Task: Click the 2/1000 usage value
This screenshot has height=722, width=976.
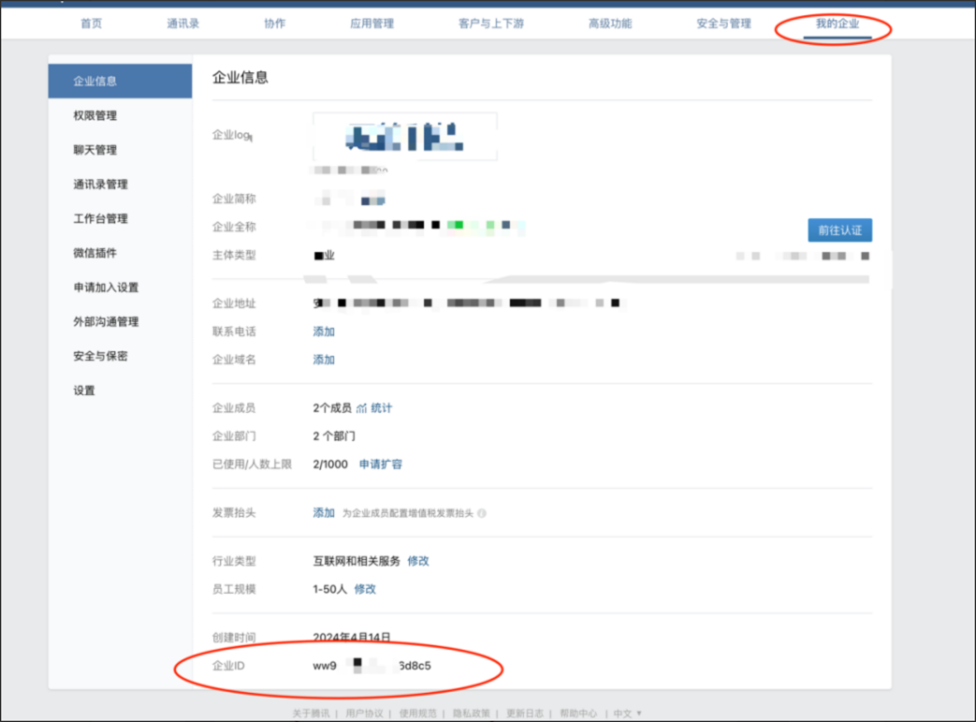Action: (x=331, y=464)
